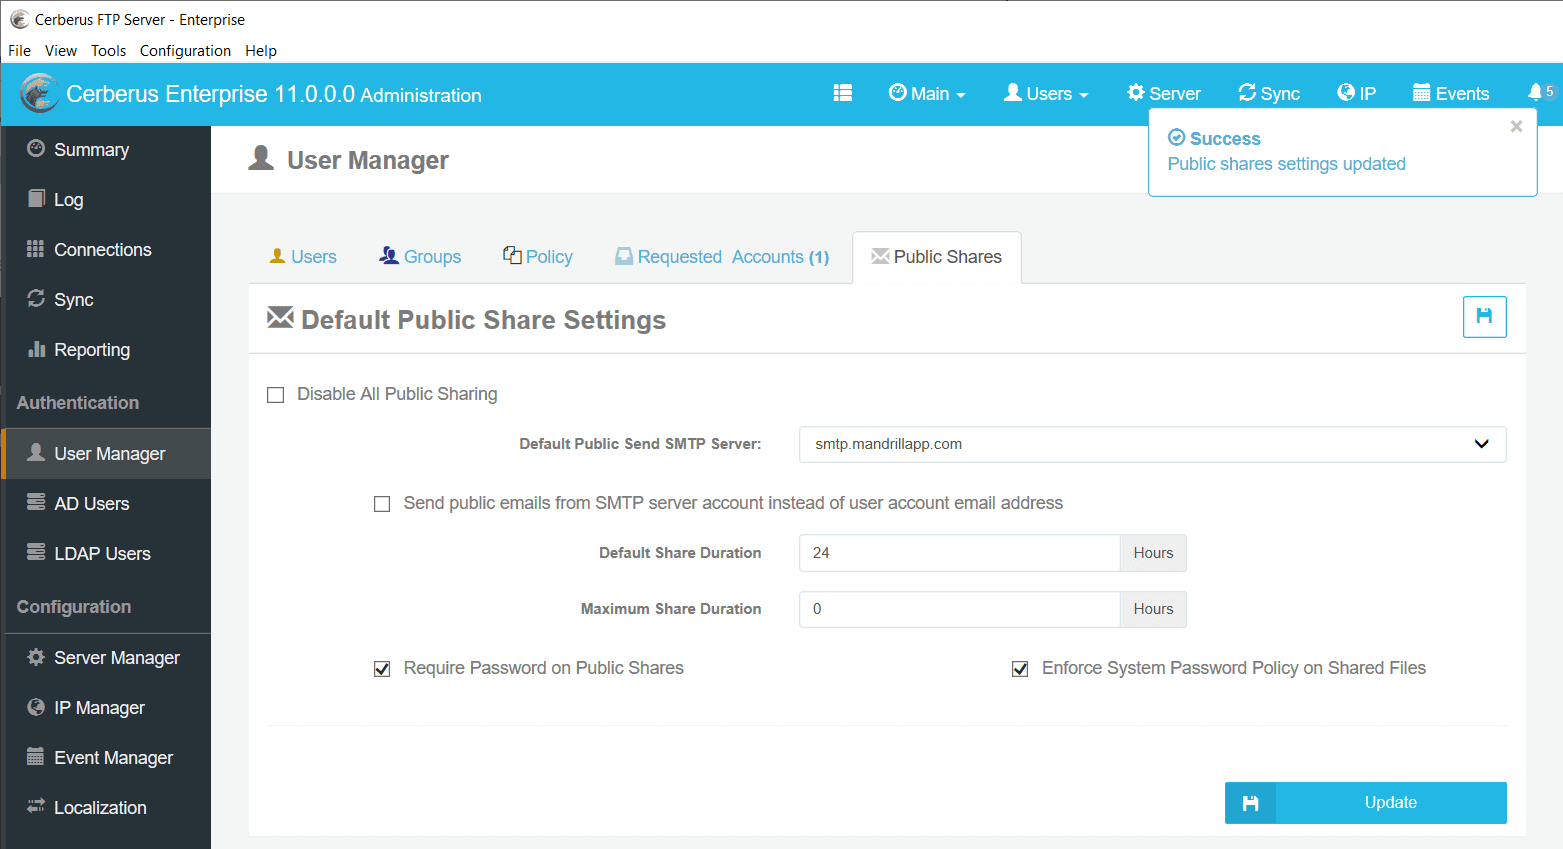
Task: Click the Summary gauge icon in sidebar
Action: pos(36,148)
